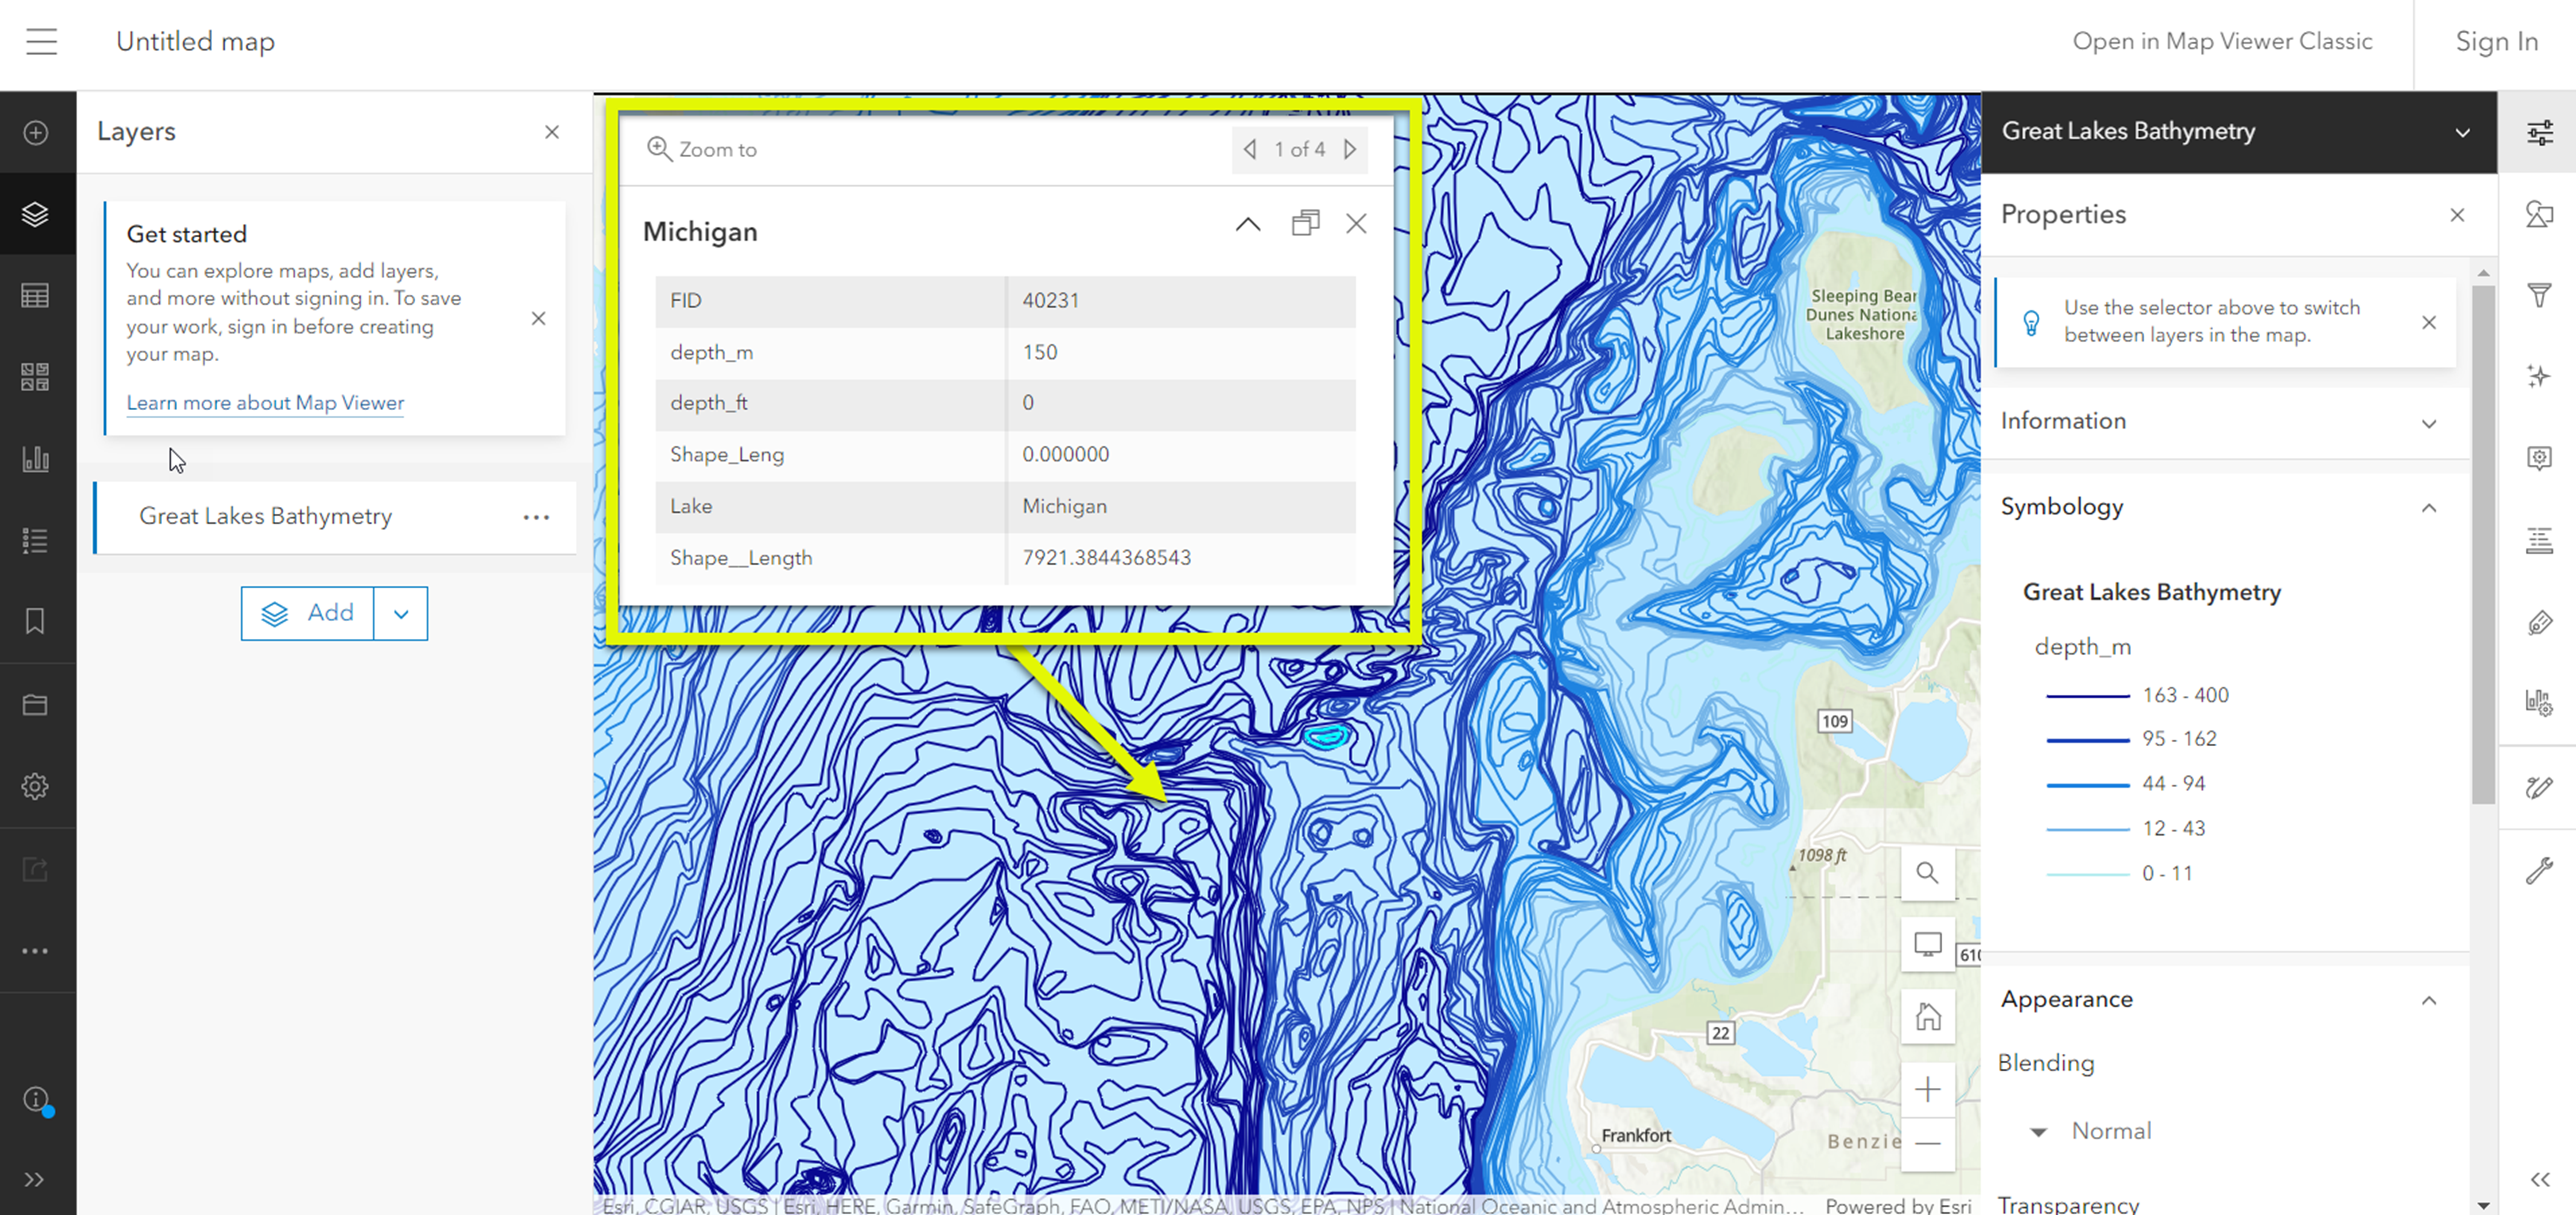
Task: Click the depth_m value 150 cell
Action: click(1181, 352)
